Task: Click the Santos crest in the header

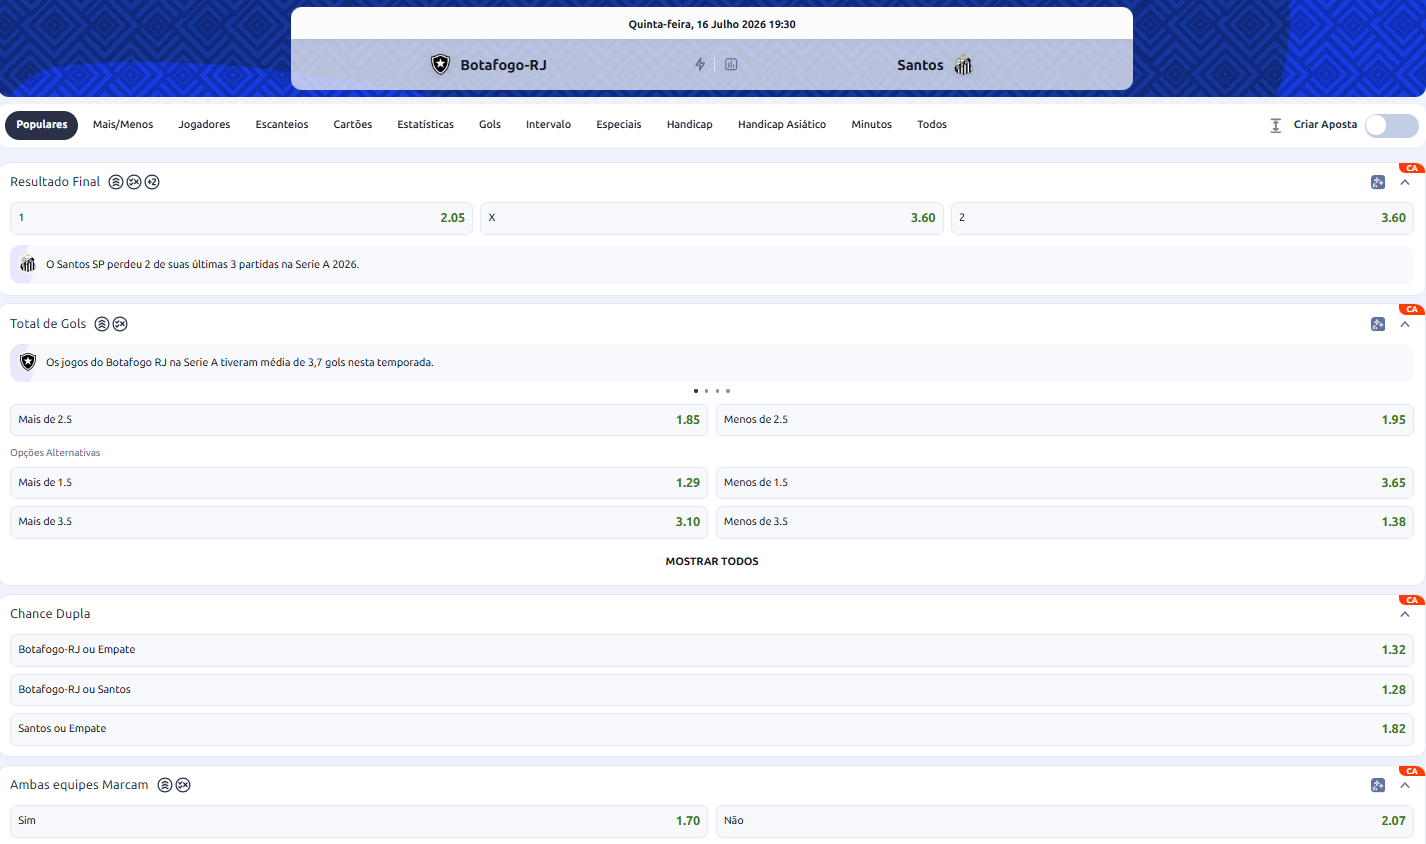Action: coord(963,65)
